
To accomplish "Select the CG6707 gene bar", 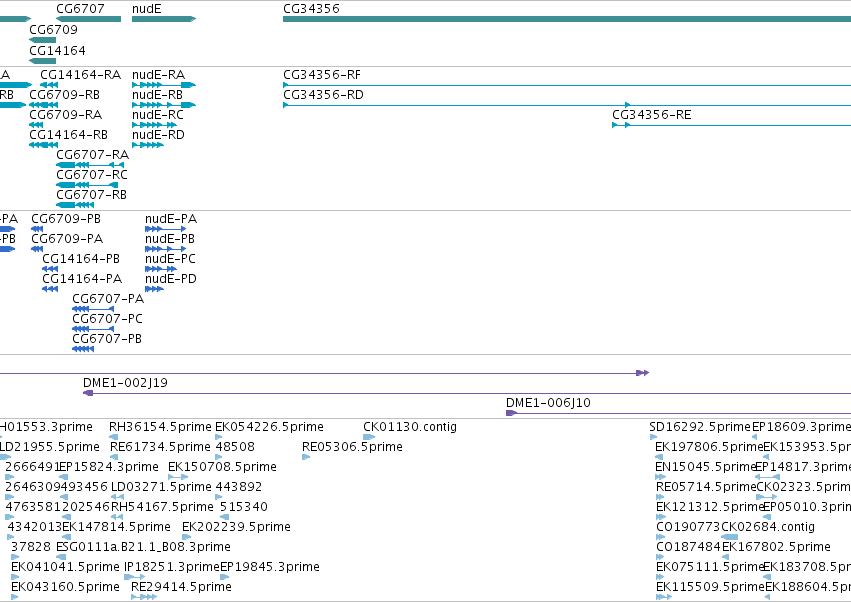I will tap(88, 19).
